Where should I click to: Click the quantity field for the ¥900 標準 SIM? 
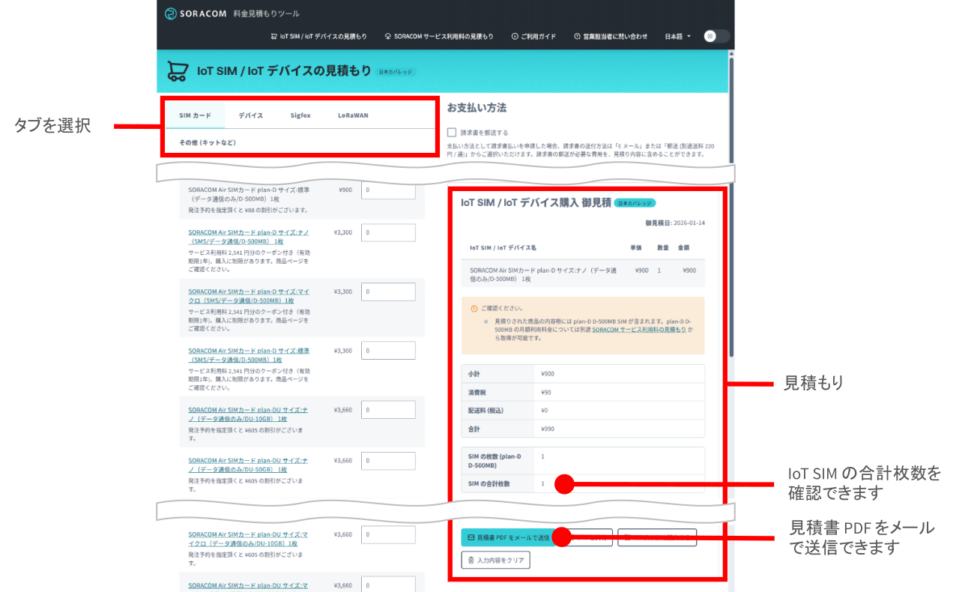click(x=388, y=190)
